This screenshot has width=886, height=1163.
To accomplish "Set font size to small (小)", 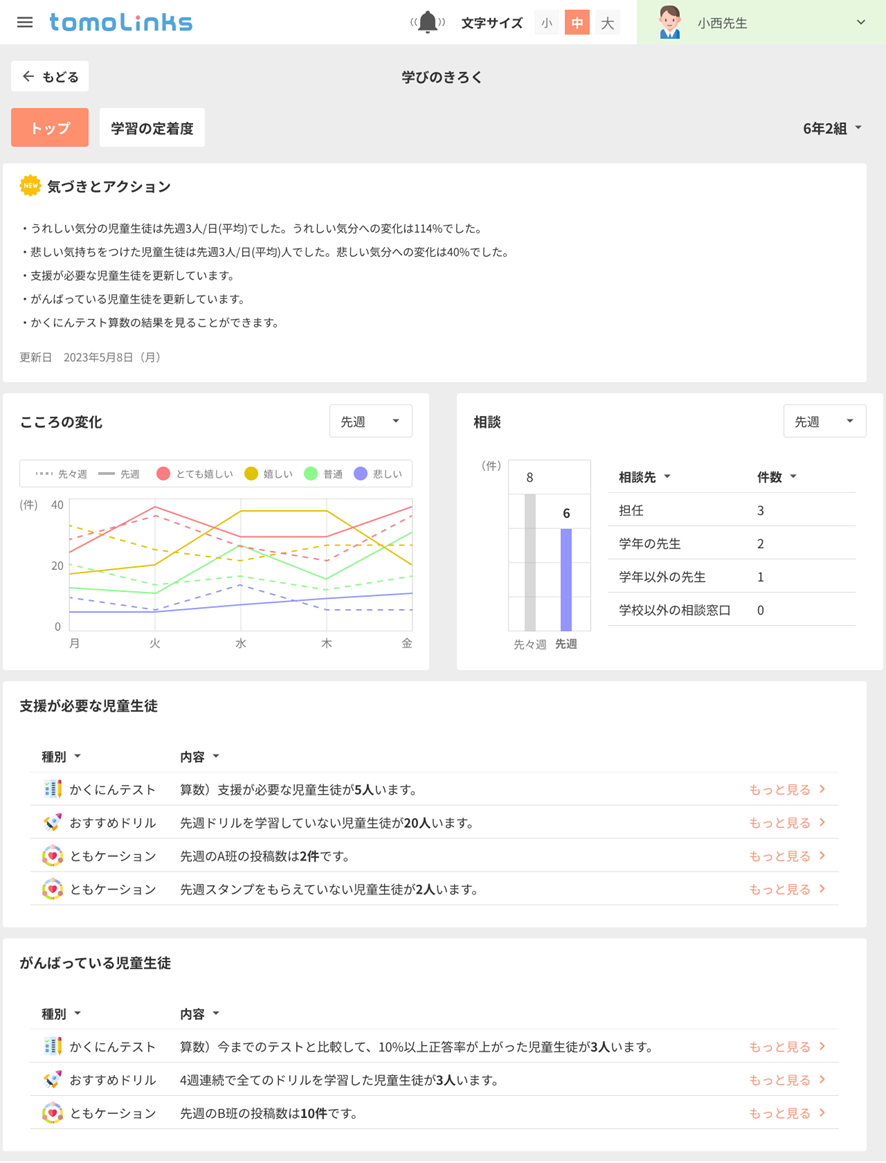I will pyautogui.click(x=546, y=23).
